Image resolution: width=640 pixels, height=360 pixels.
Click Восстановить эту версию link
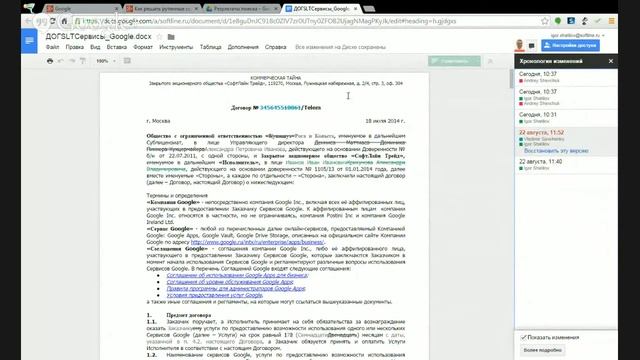[556, 151]
